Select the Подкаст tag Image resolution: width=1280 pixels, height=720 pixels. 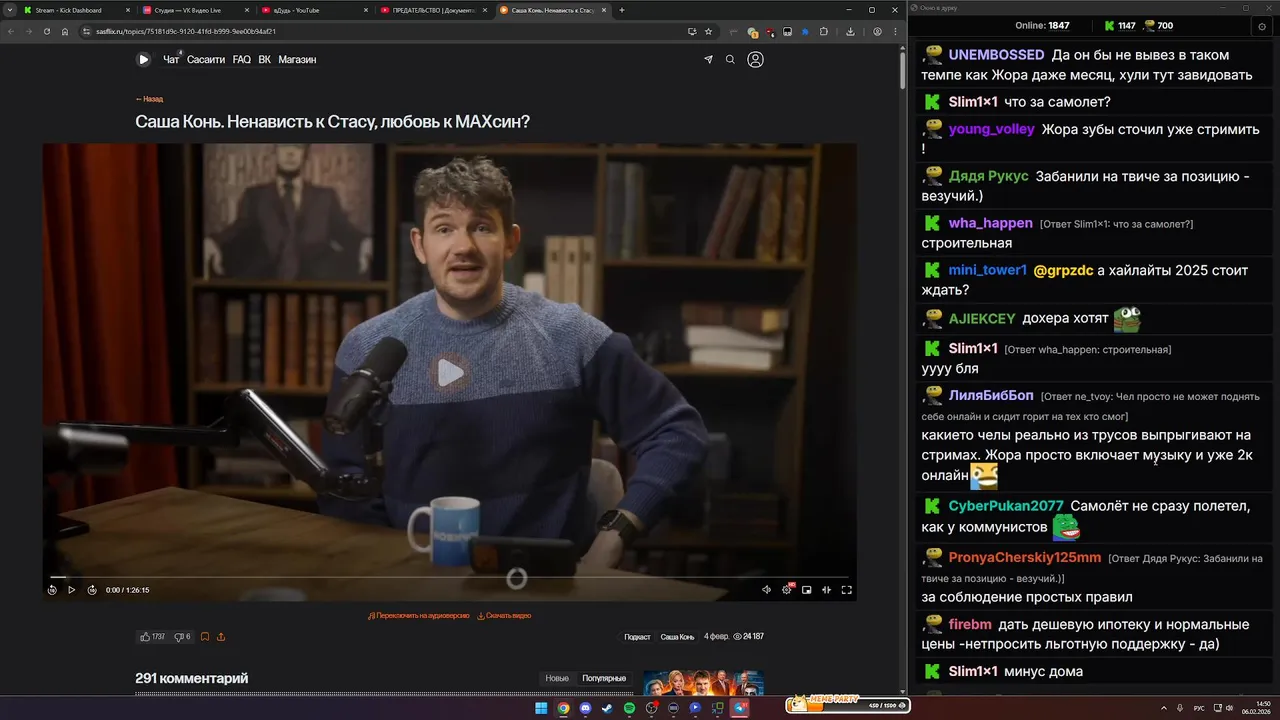(x=637, y=637)
